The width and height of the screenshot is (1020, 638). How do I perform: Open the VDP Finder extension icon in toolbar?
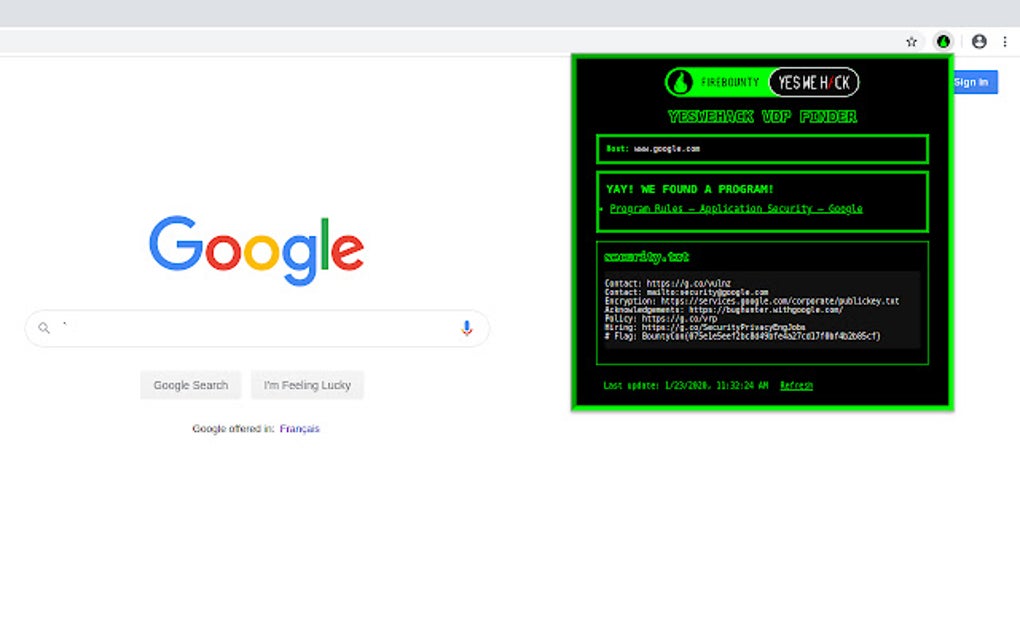(943, 41)
